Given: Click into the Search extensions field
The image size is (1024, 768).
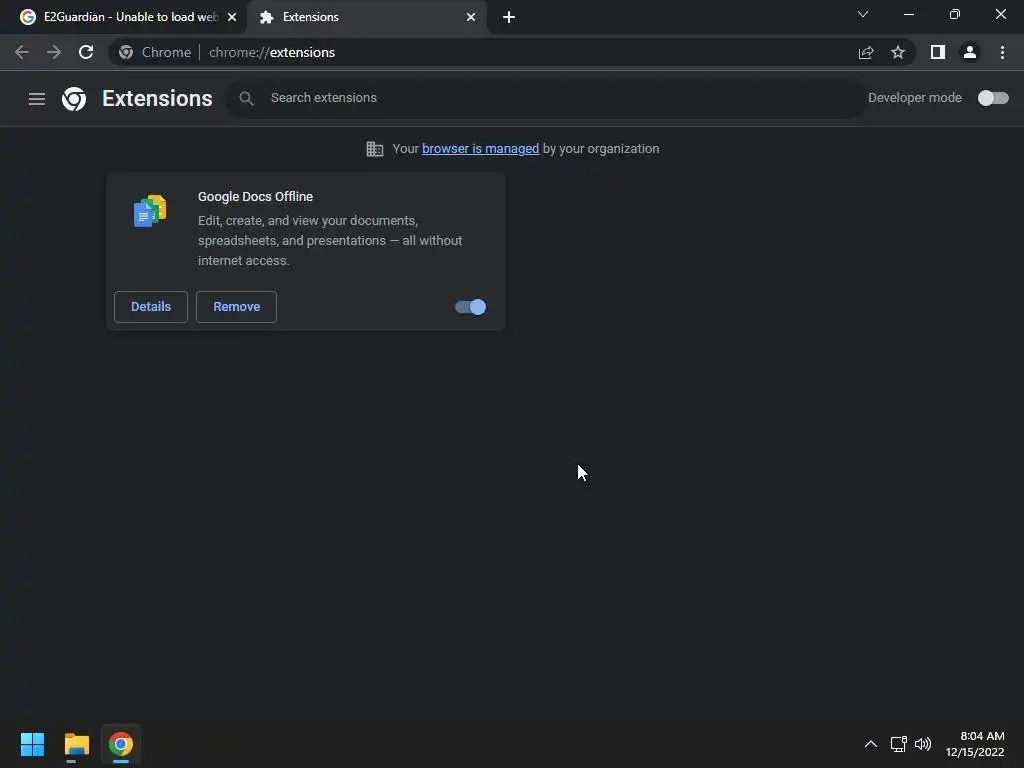Looking at the screenshot, I should [547, 98].
